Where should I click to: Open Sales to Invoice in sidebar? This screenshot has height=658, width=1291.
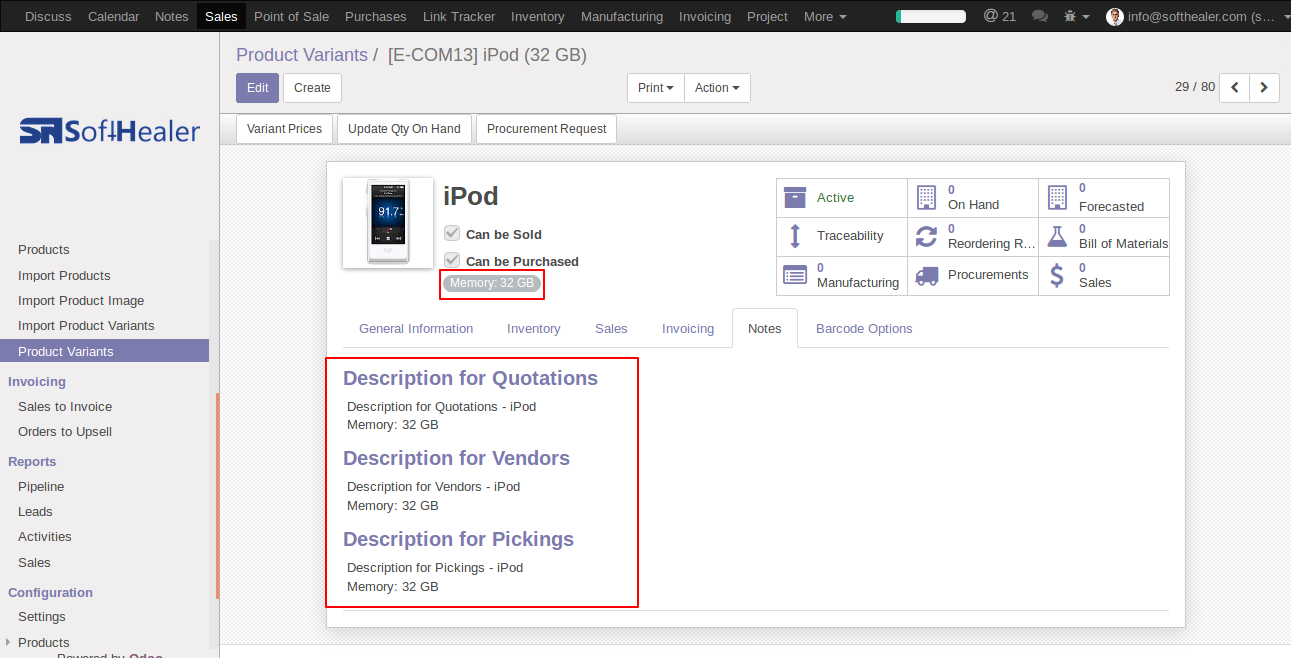click(x=65, y=406)
